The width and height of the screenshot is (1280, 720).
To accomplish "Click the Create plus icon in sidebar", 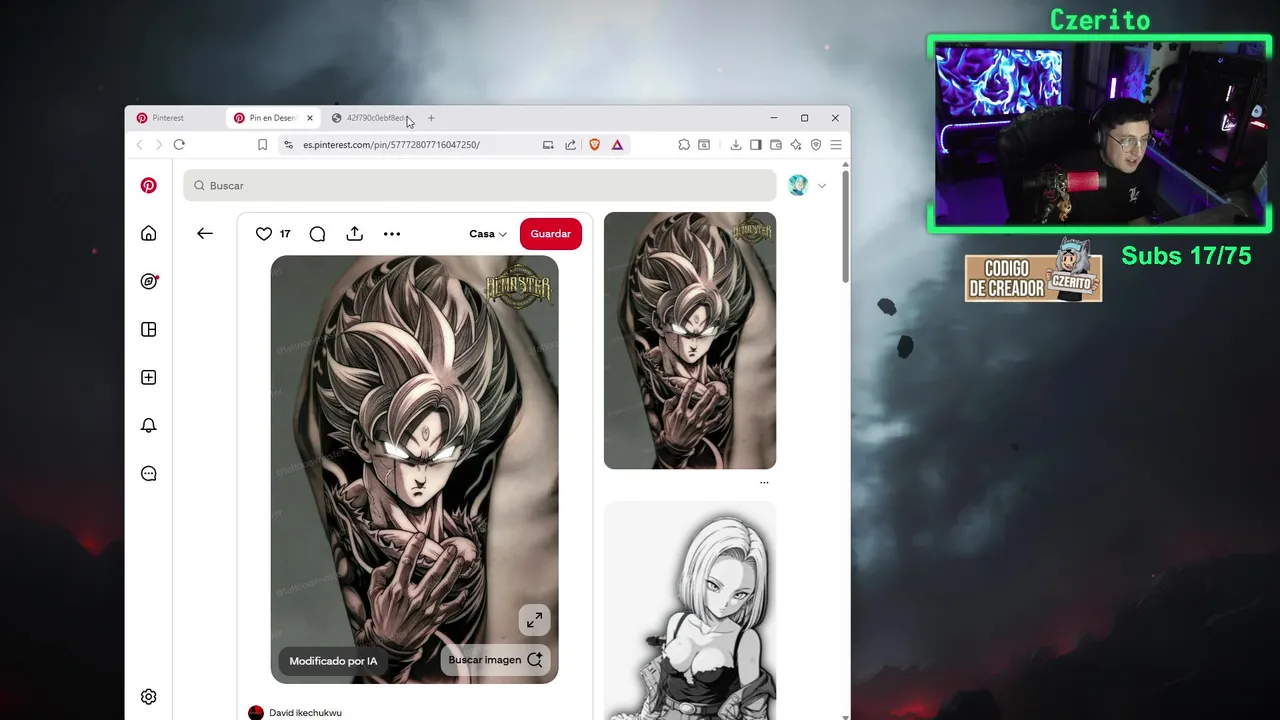I will tap(148, 377).
